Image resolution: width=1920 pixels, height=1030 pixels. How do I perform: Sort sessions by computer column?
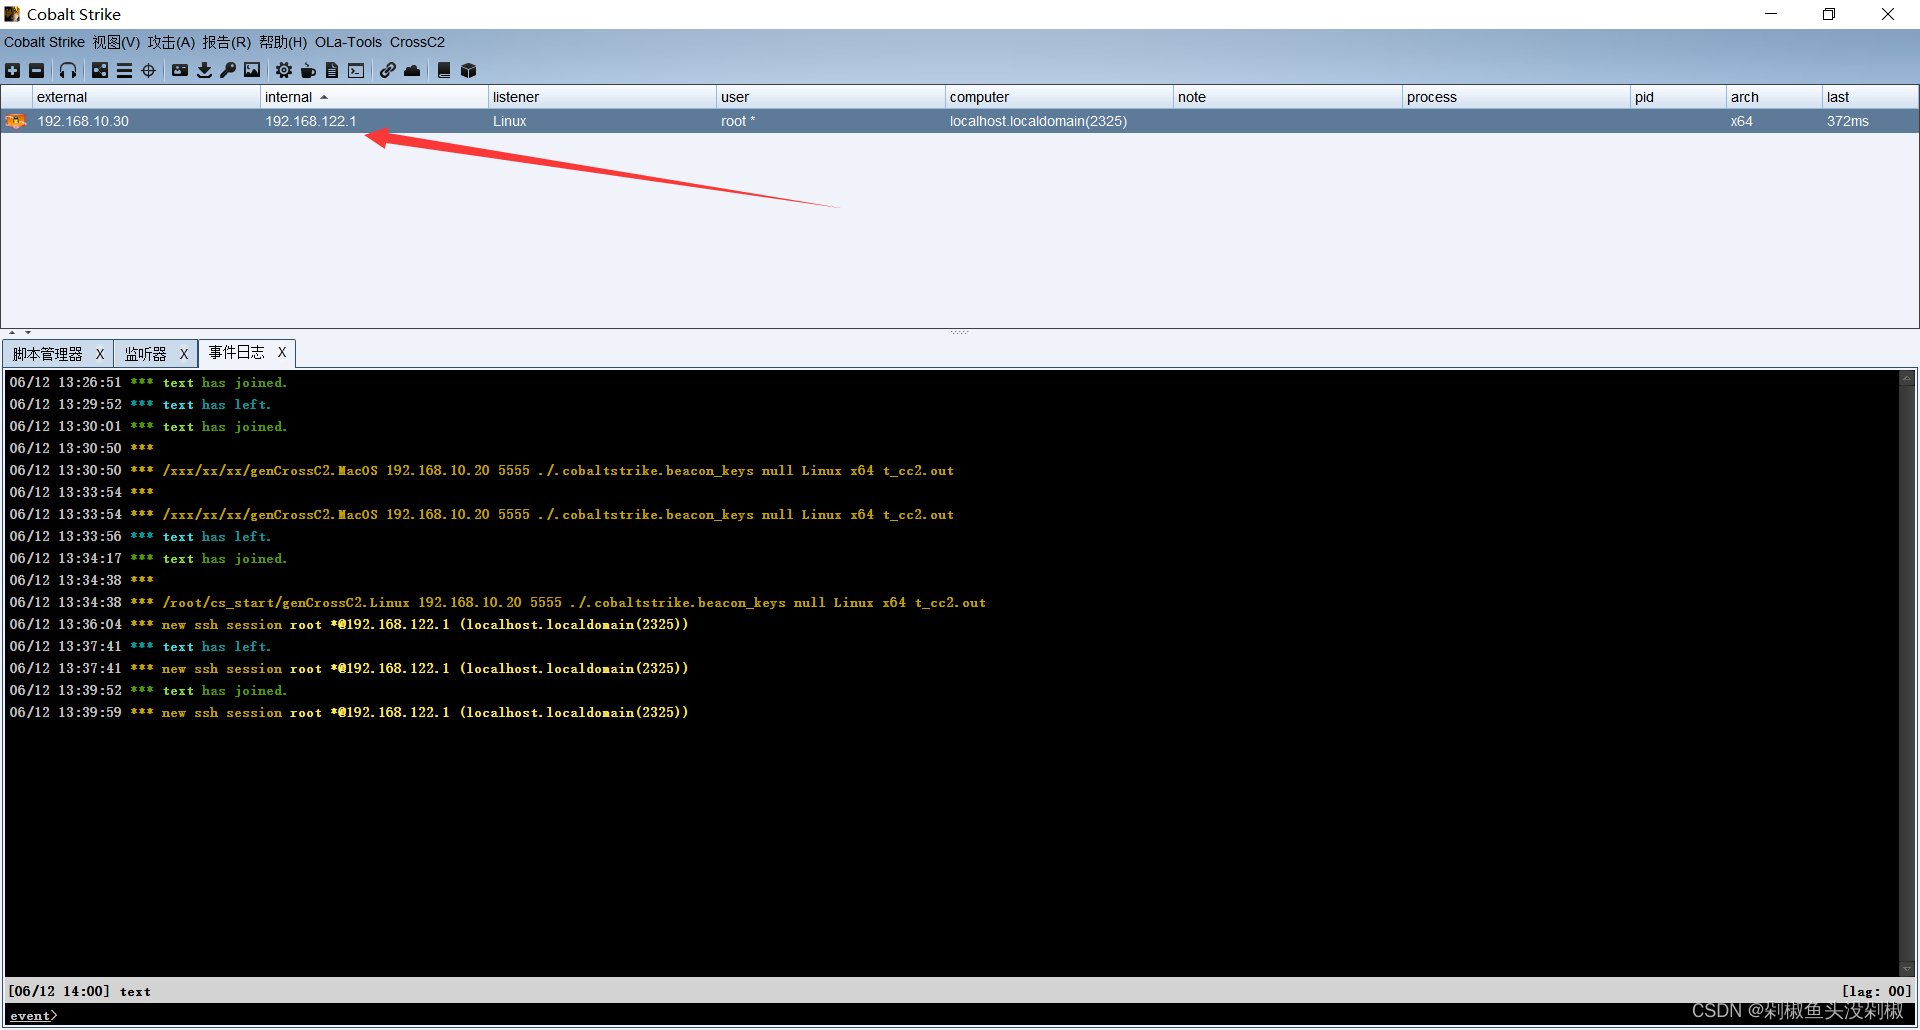pos(1059,97)
